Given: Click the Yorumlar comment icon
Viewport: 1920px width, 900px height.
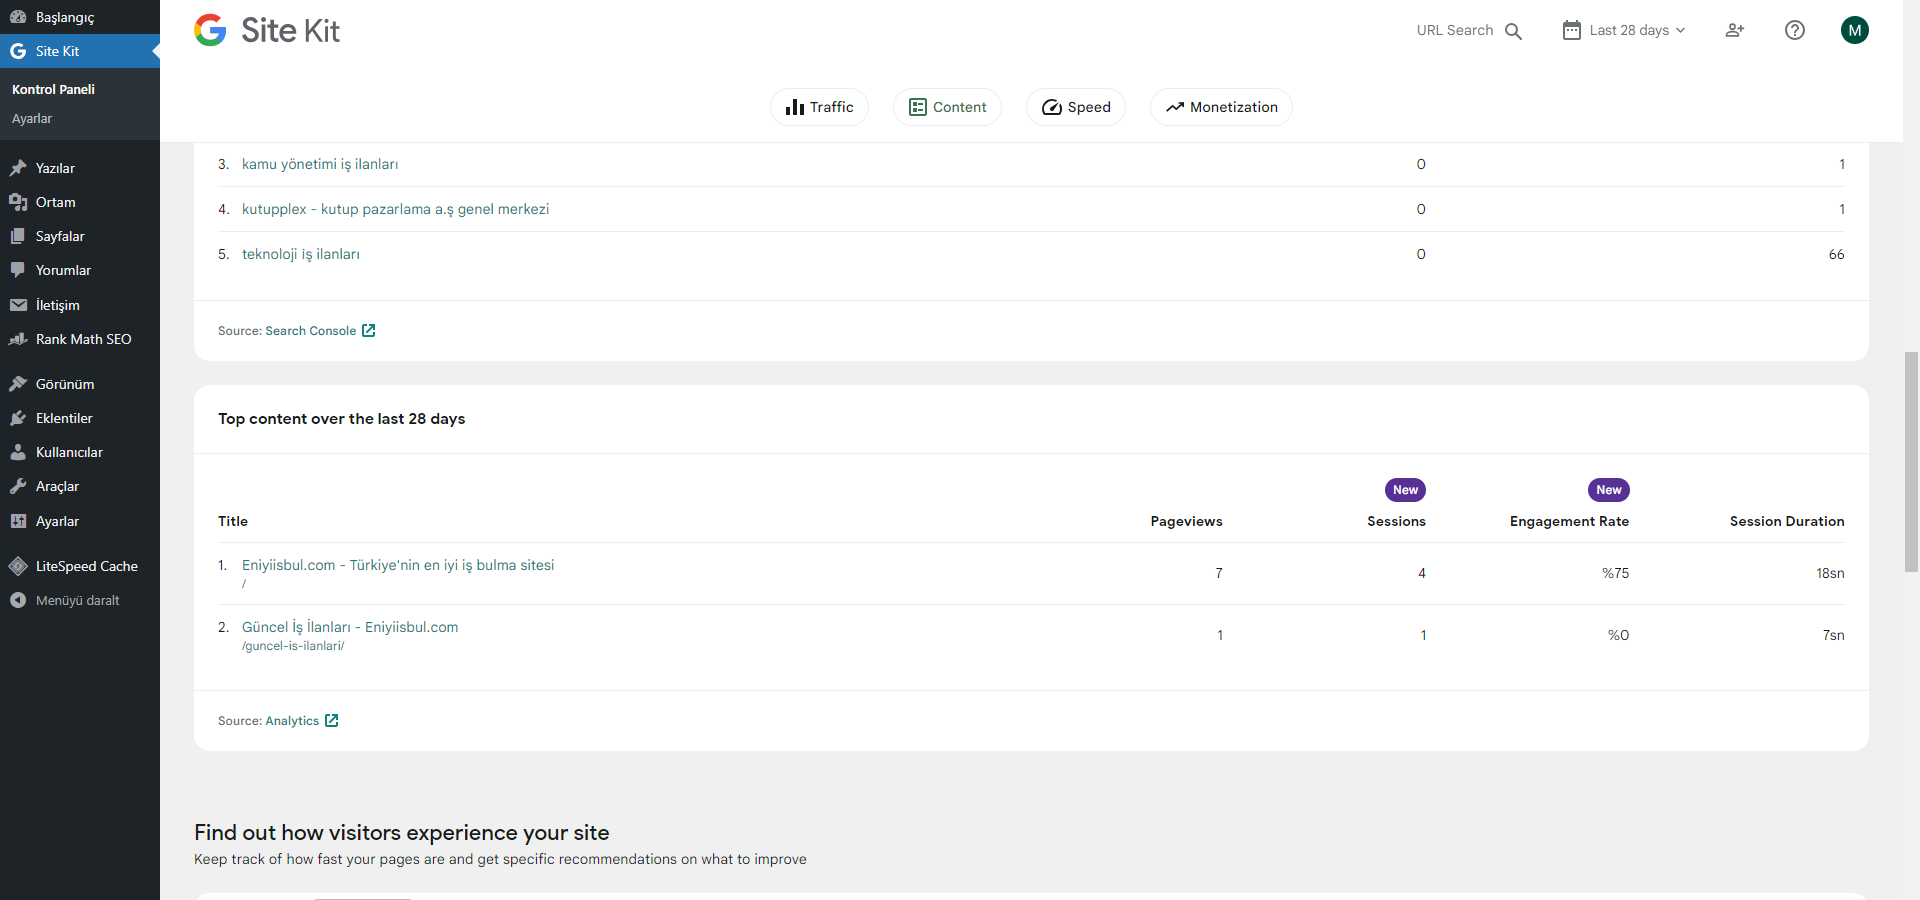Looking at the screenshot, I should [x=18, y=270].
